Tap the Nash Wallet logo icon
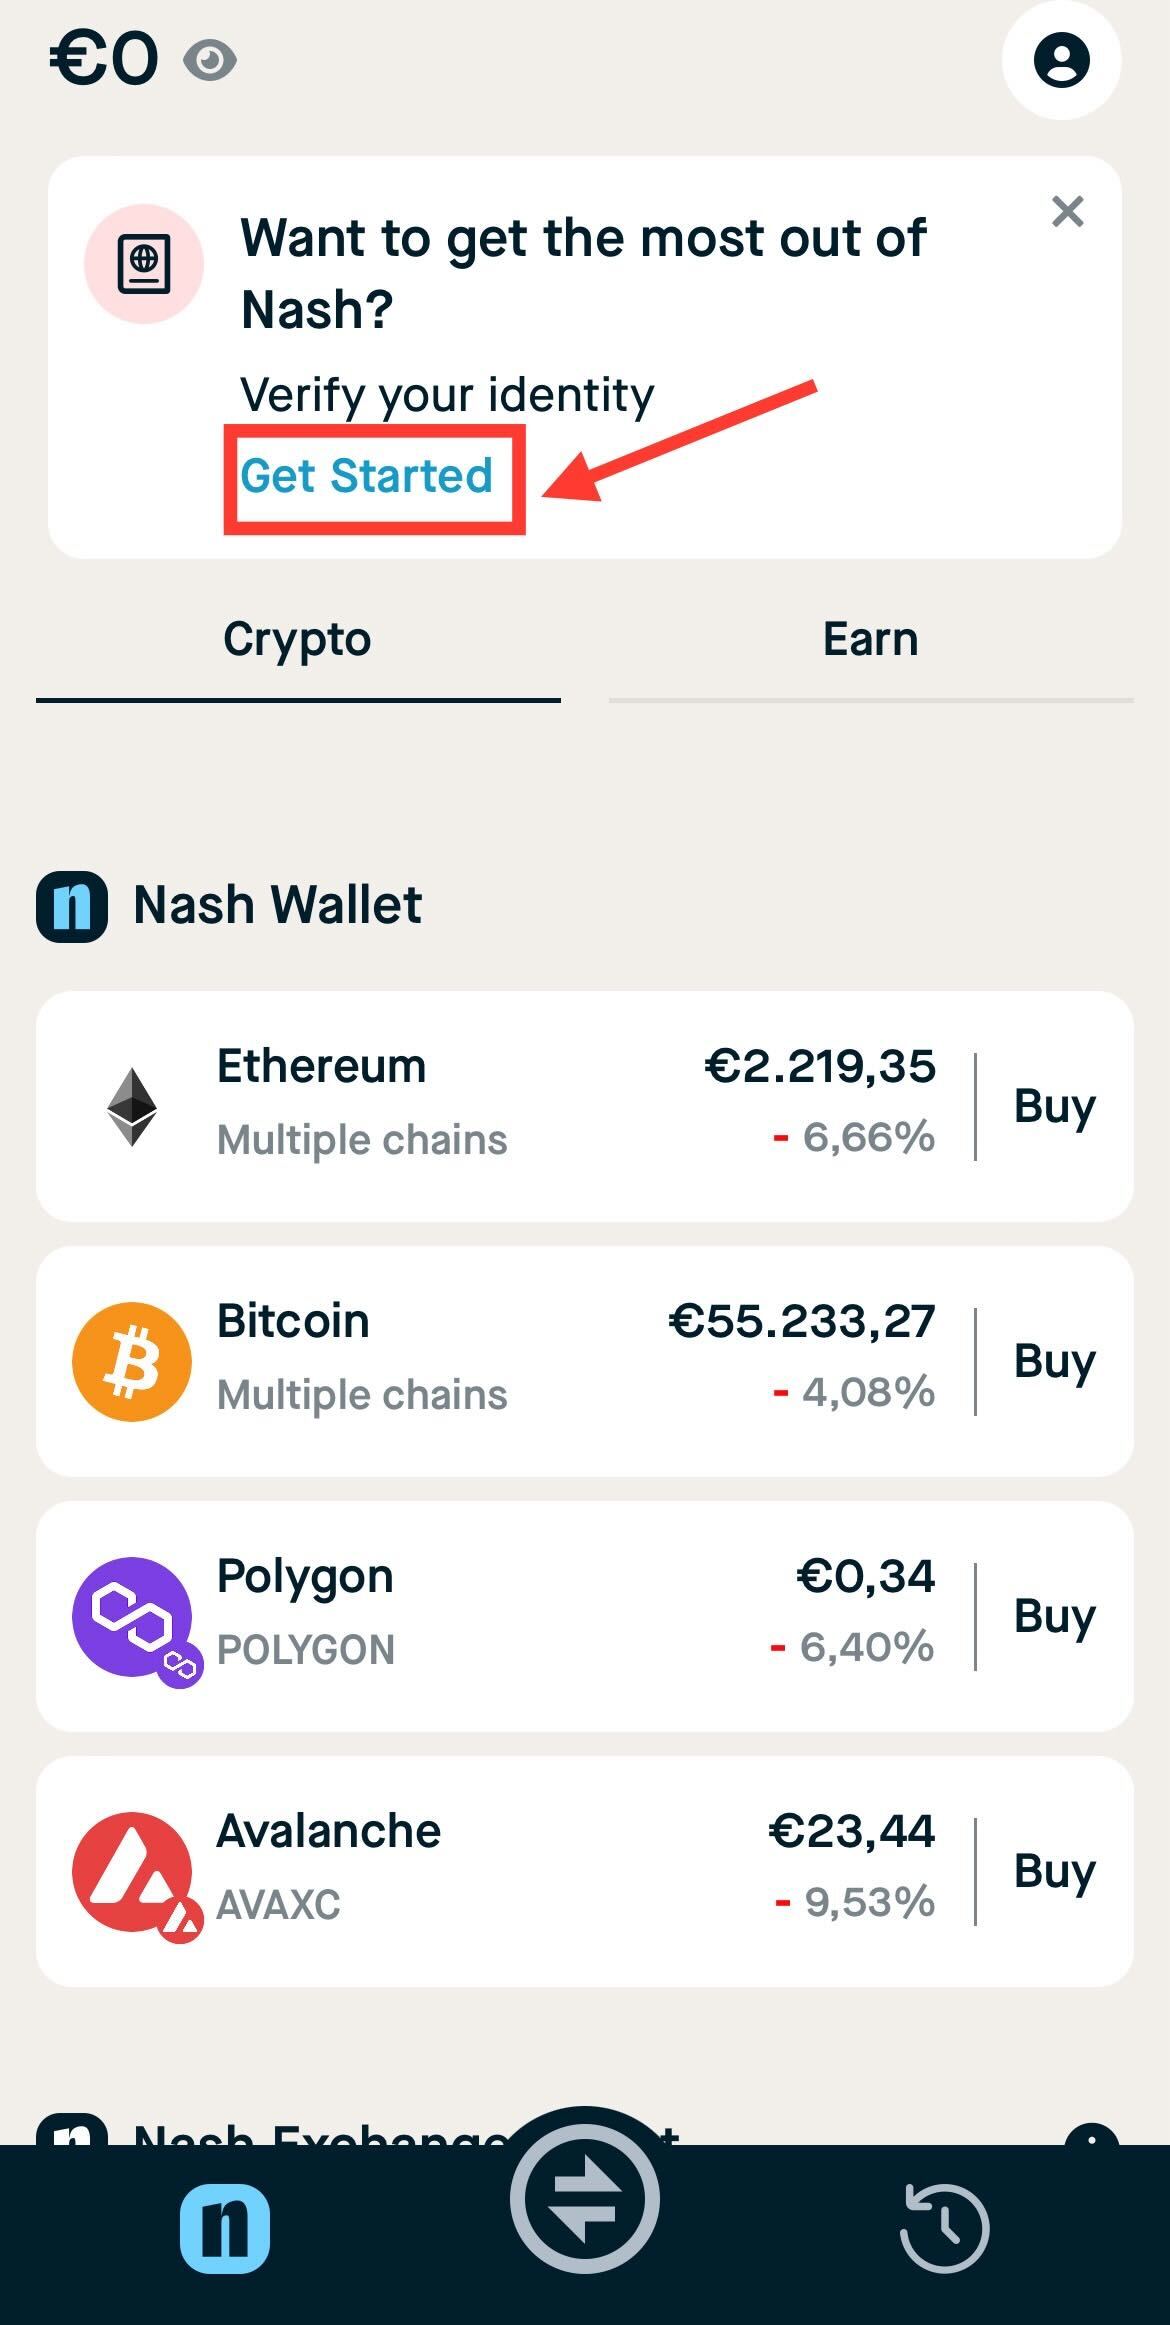 coord(72,907)
